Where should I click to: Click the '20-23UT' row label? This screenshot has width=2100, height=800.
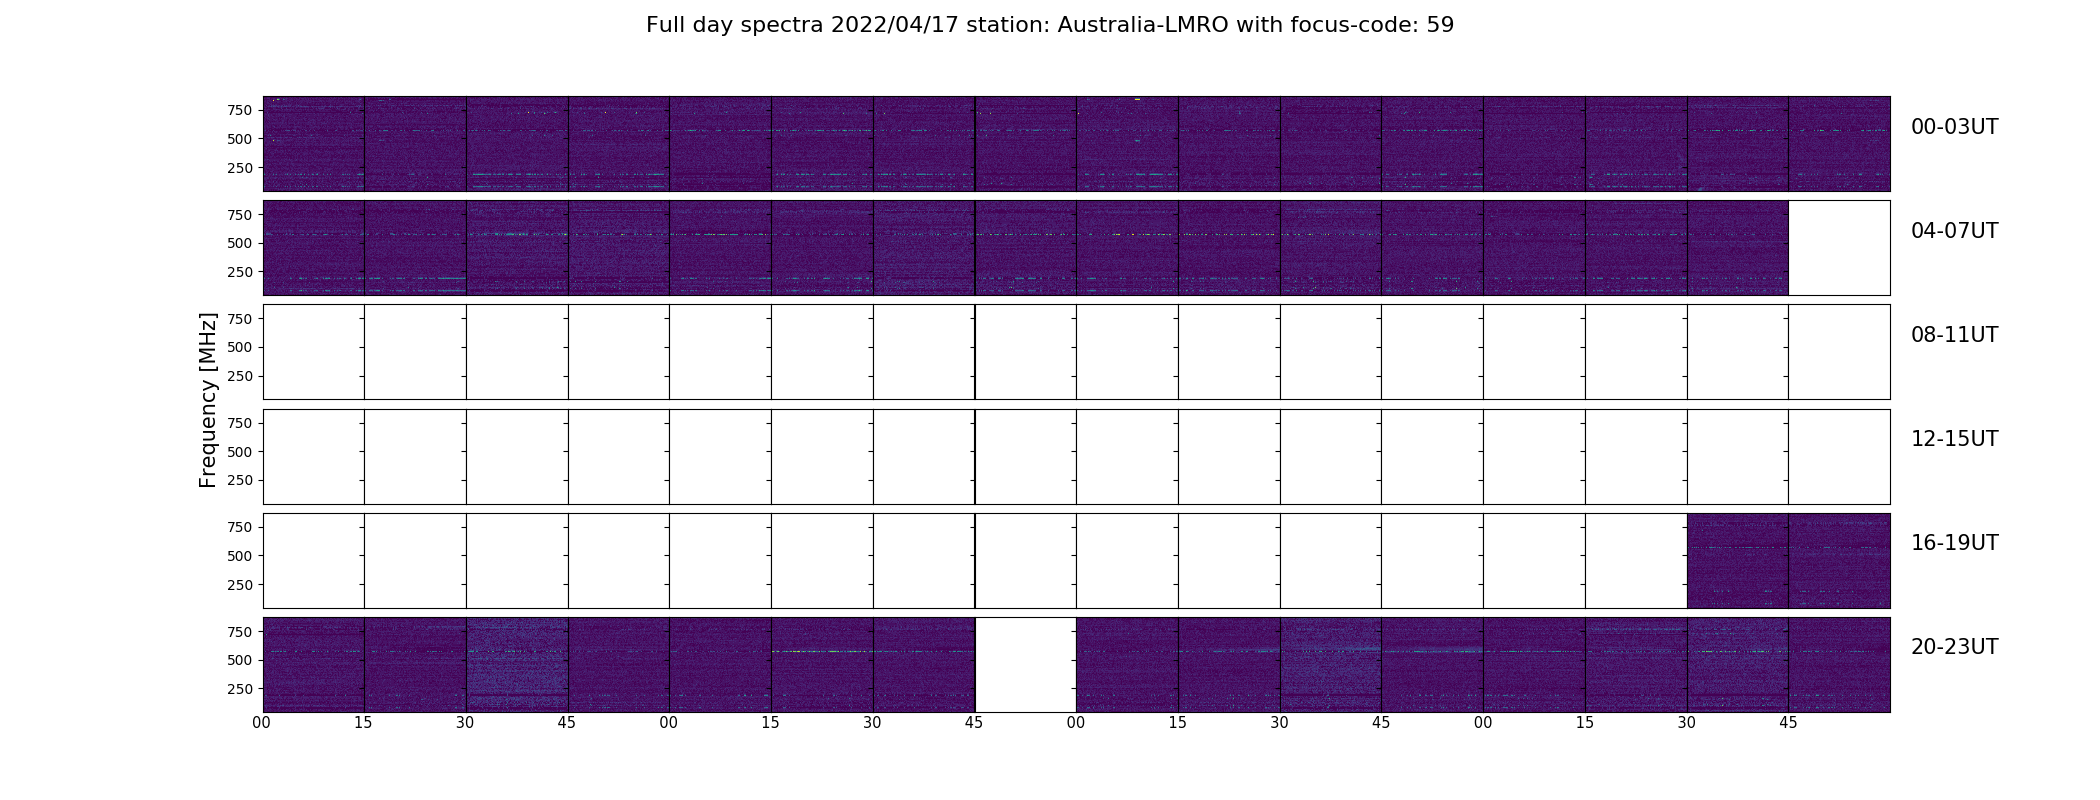(1954, 647)
